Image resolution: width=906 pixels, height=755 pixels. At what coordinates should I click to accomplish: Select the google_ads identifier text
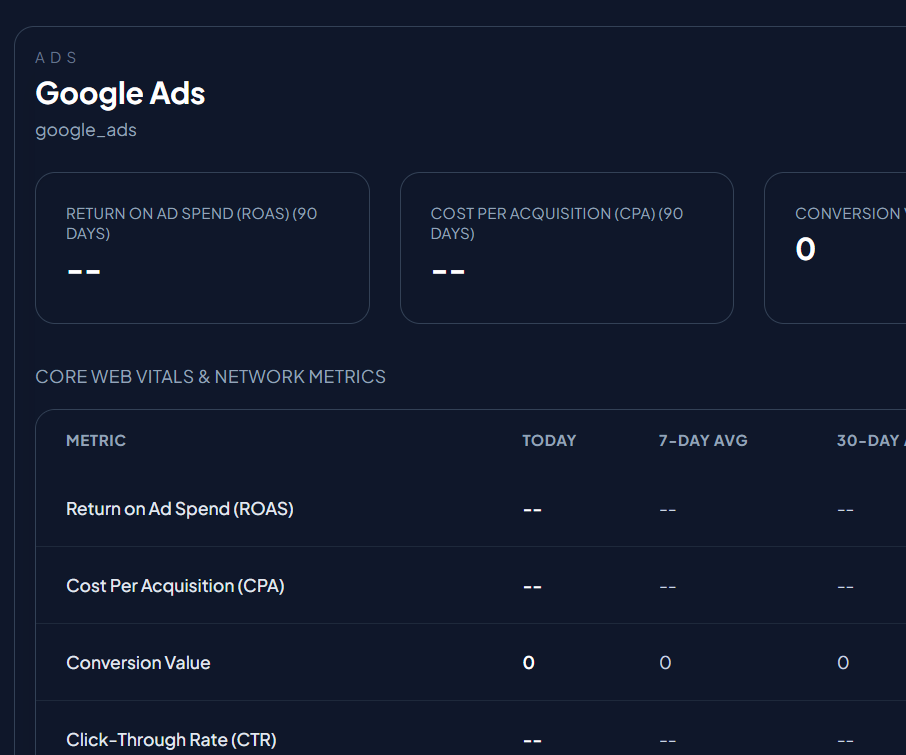tap(86, 131)
